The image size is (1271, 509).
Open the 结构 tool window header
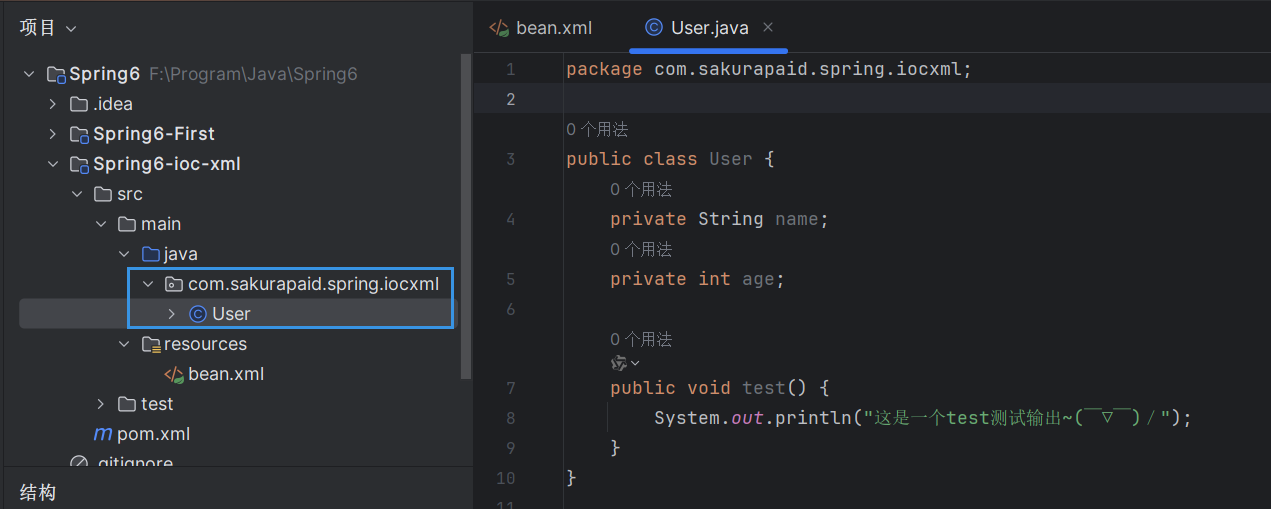[38, 493]
